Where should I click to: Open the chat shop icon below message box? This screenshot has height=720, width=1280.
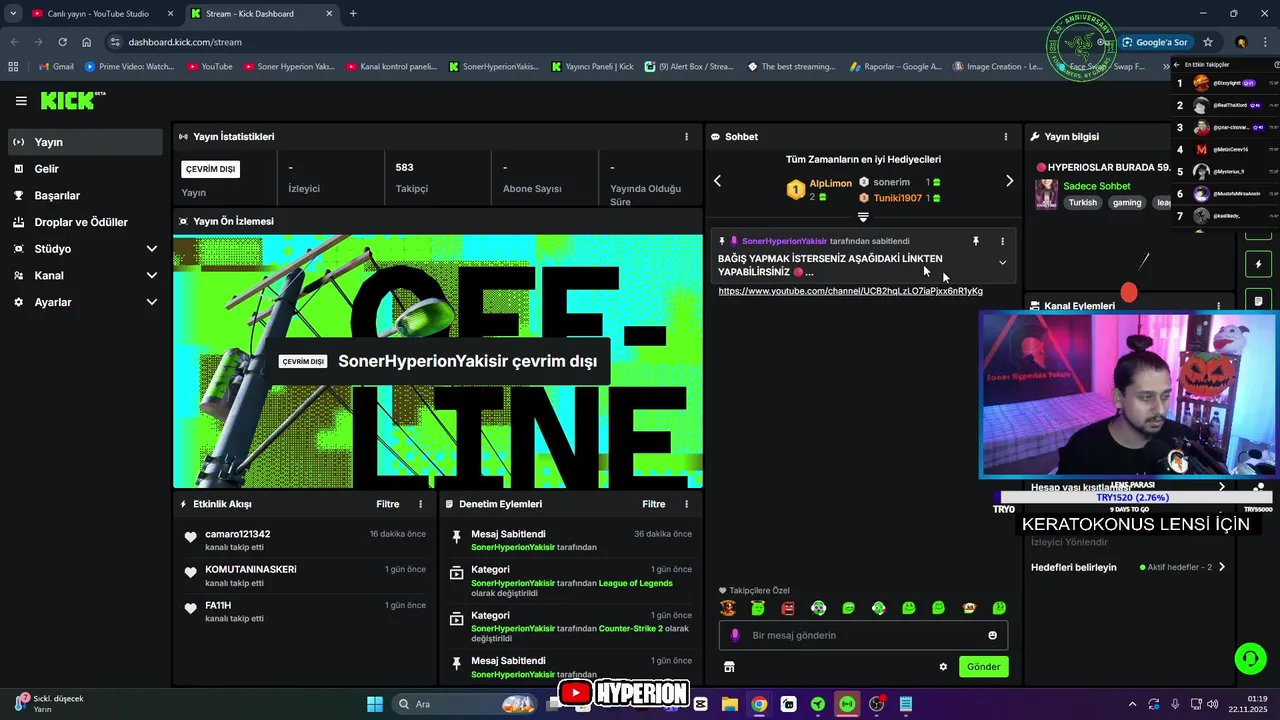tap(729, 667)
